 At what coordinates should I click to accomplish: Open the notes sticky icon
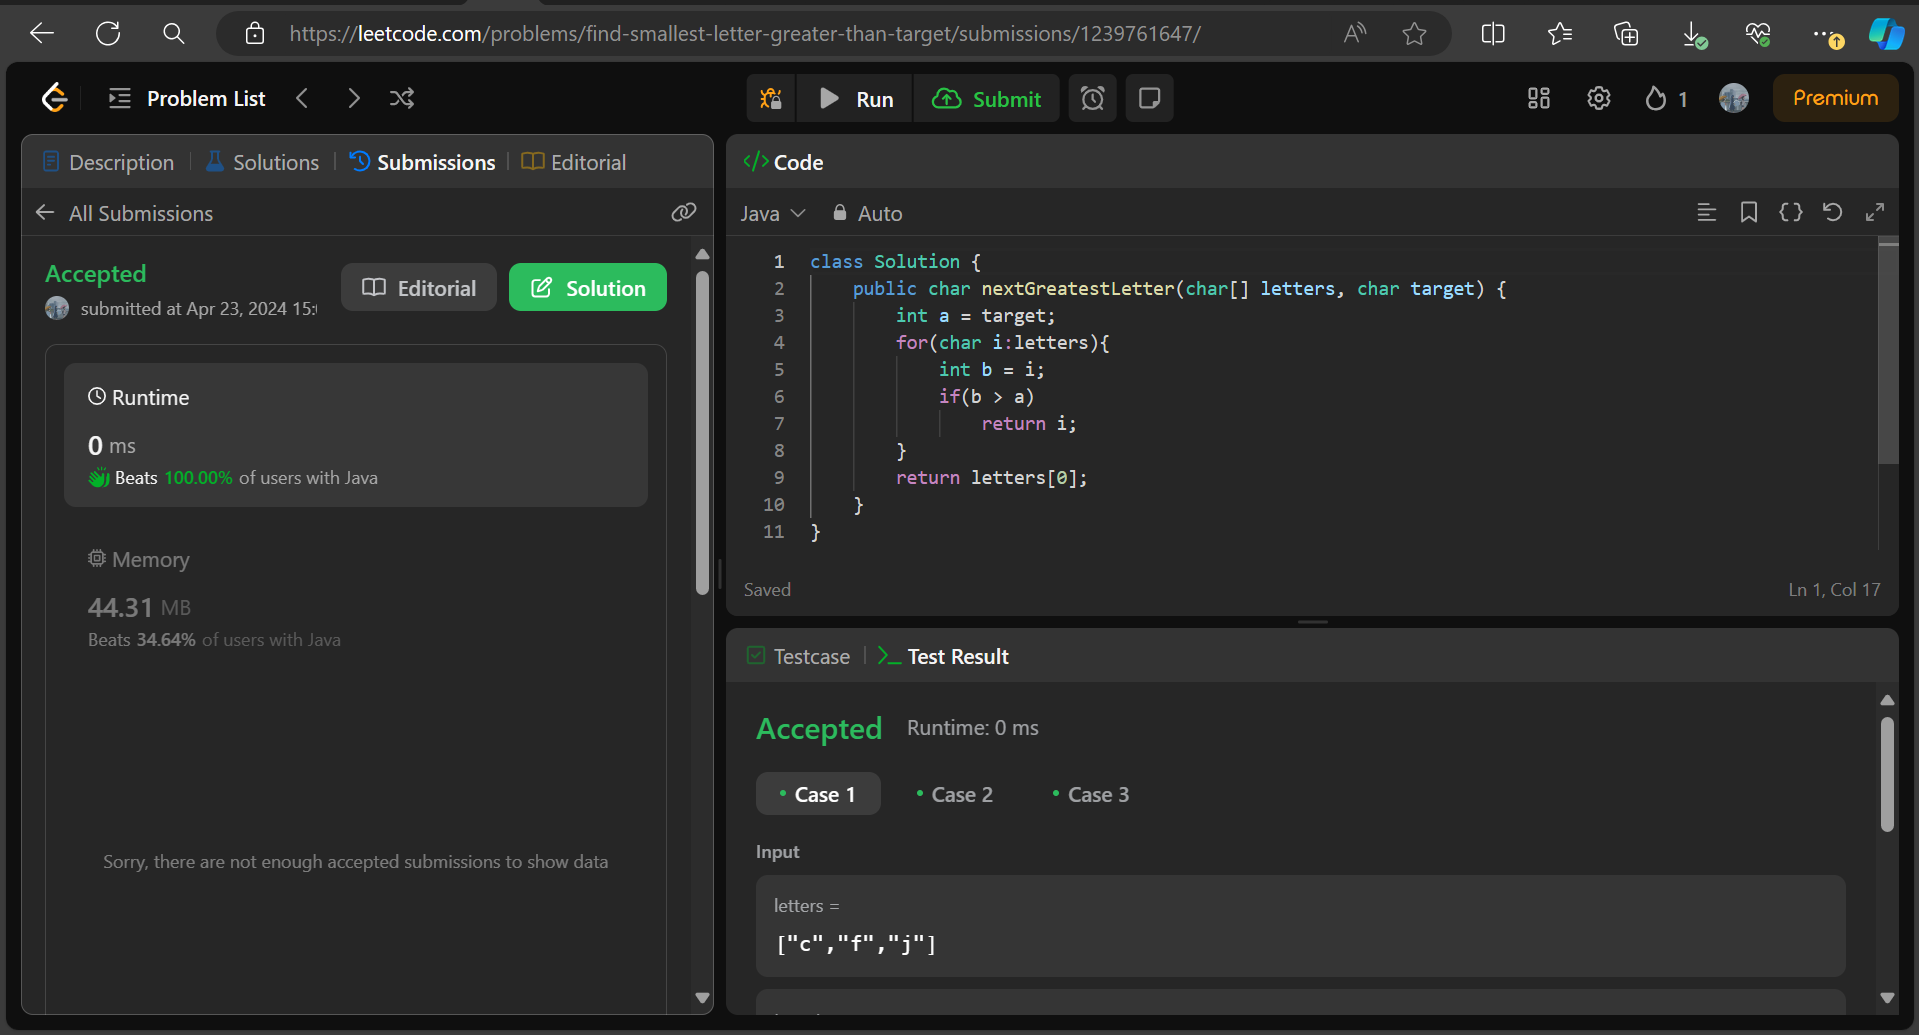(x=1149, y=98)
